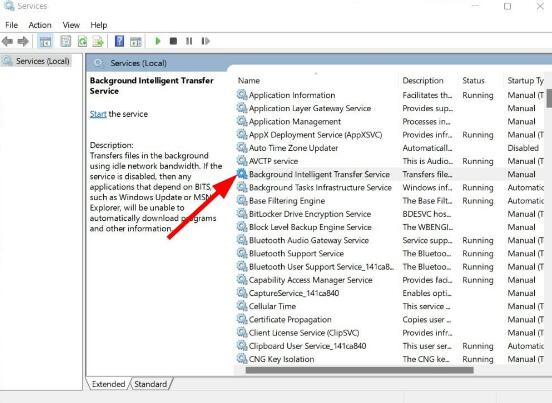The width and height of the screenshot is (552, 403).
Task: Toggle the Show/Hide Console Tree icon
Action: (x=45, y=42)
